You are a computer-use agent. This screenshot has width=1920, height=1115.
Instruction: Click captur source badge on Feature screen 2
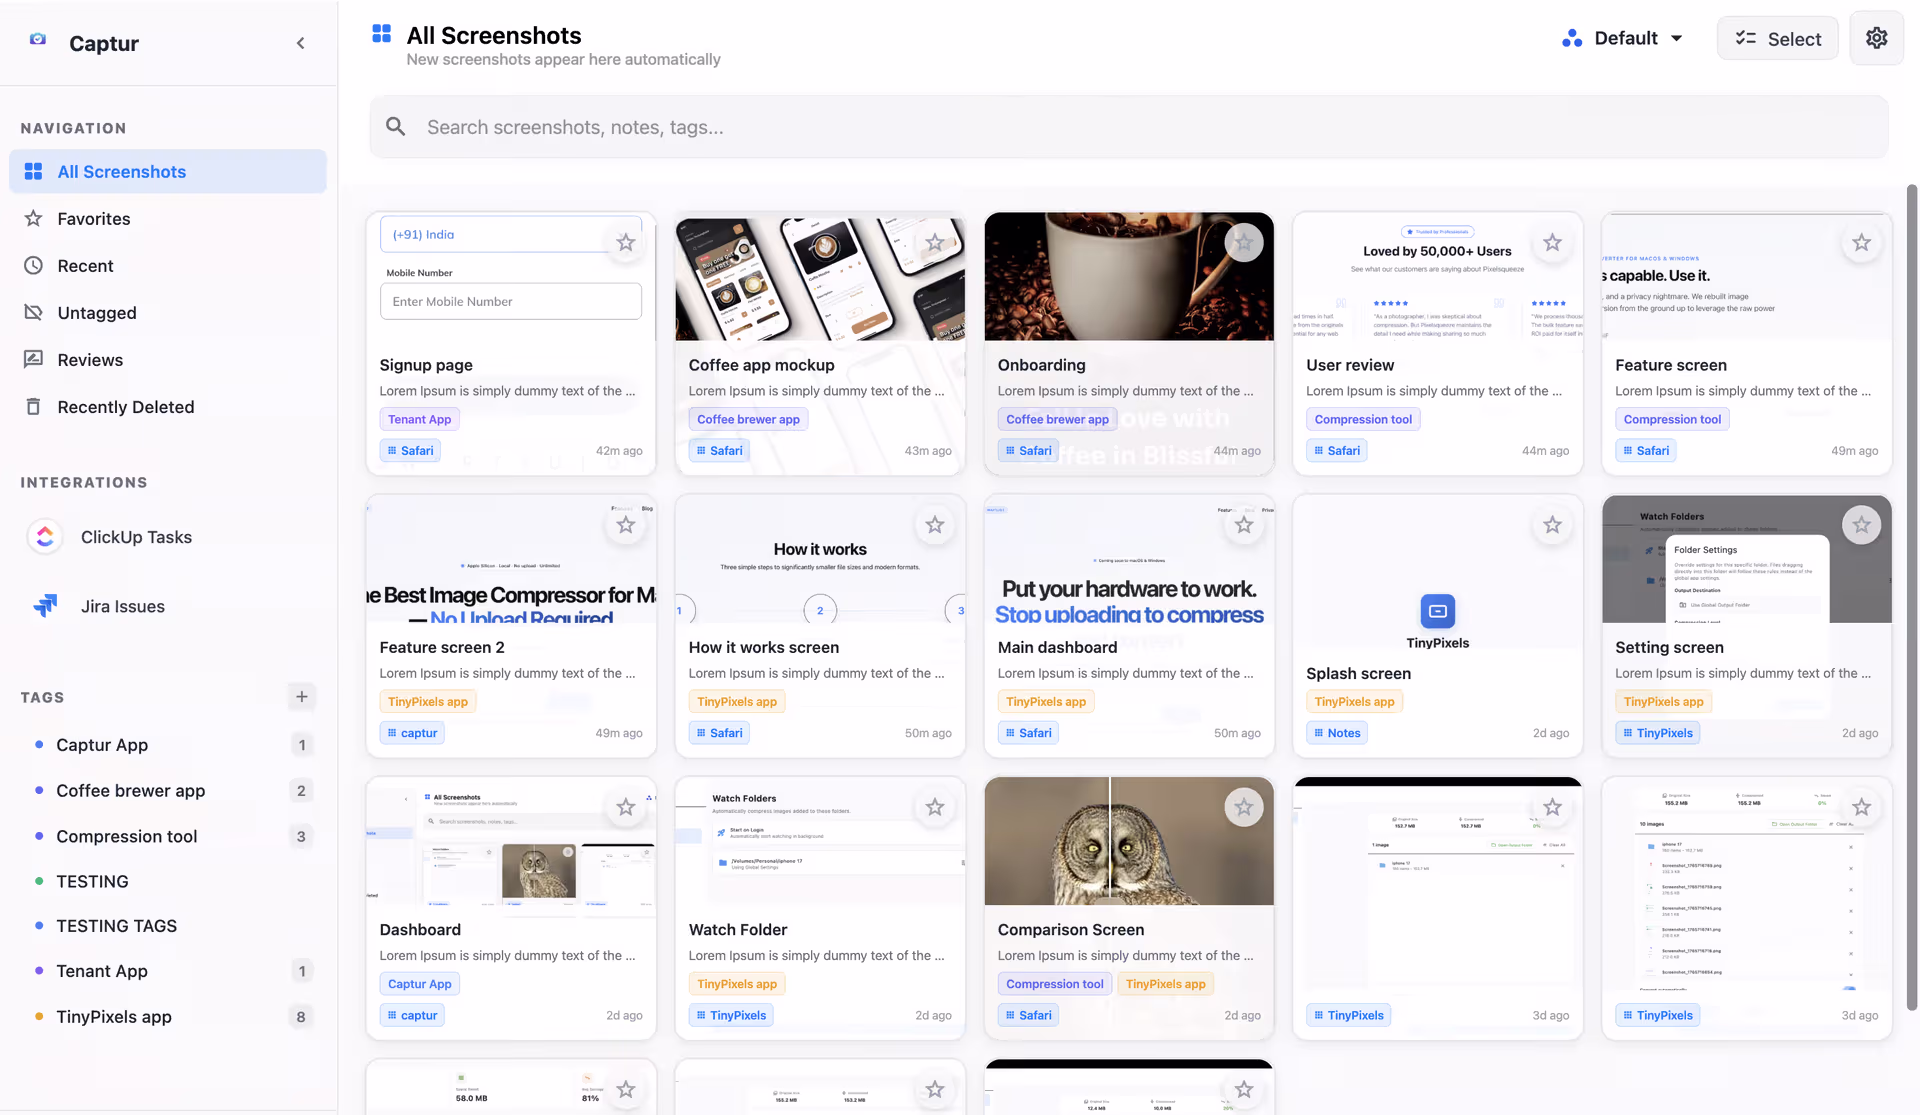point(412,732)
